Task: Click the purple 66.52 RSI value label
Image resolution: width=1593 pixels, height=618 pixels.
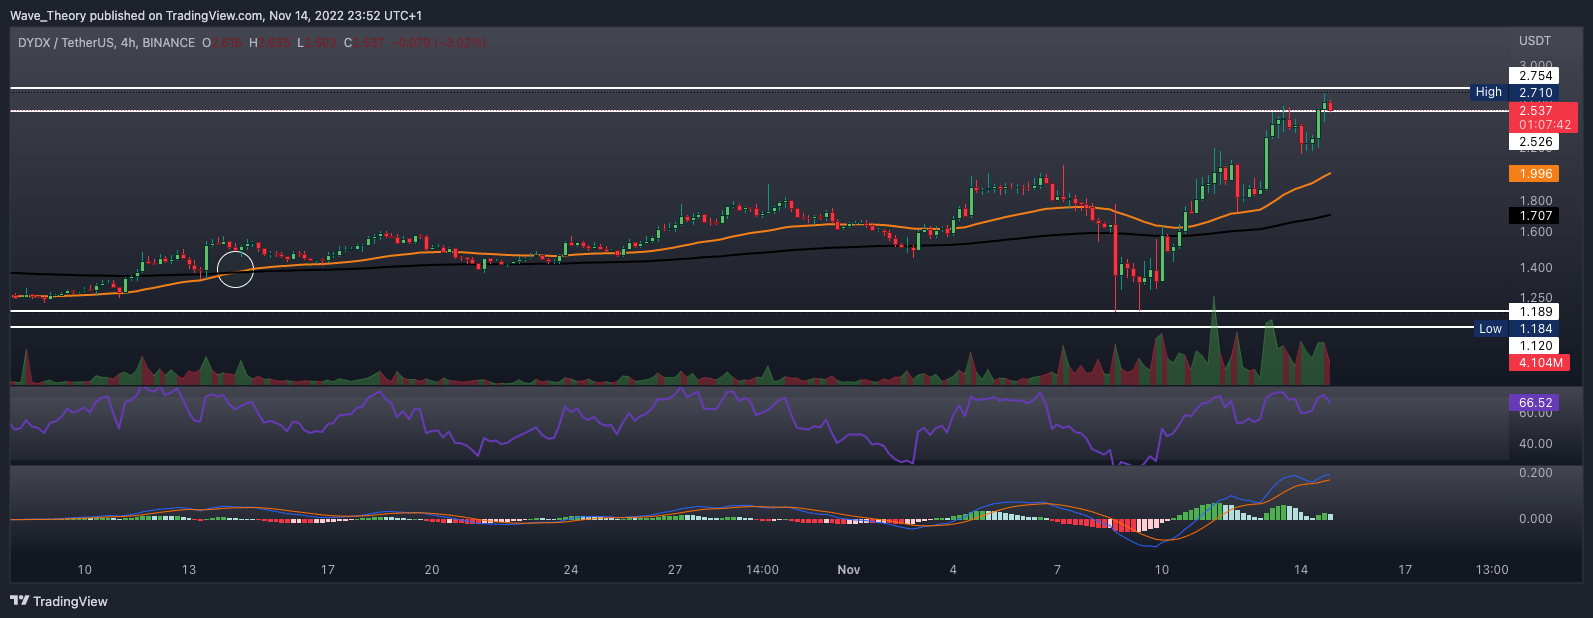Action: pyautogui.click(x=1535, y=402)
